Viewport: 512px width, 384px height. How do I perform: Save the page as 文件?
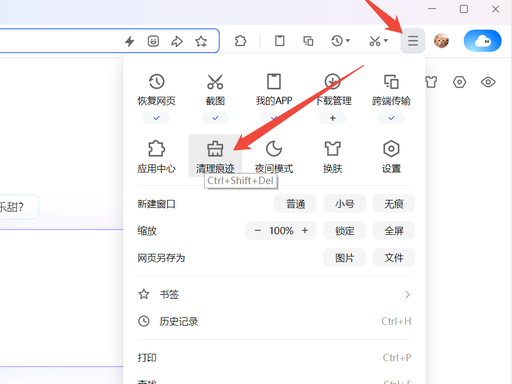pyautogui.click(x=394, y=257)
